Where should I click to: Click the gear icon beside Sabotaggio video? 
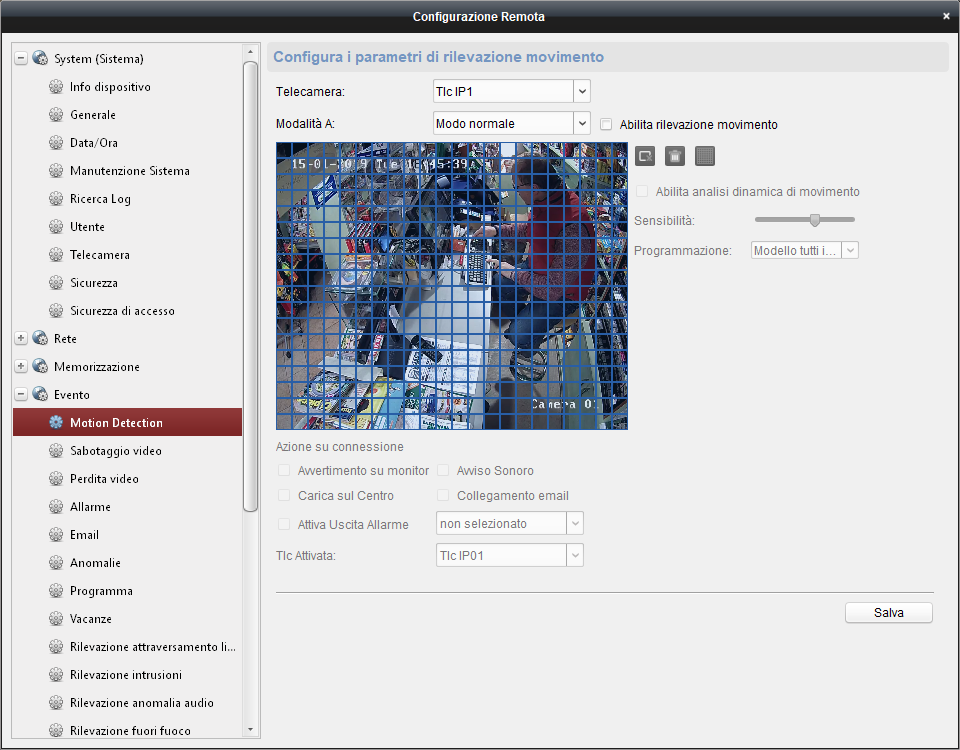pos(56,451)
